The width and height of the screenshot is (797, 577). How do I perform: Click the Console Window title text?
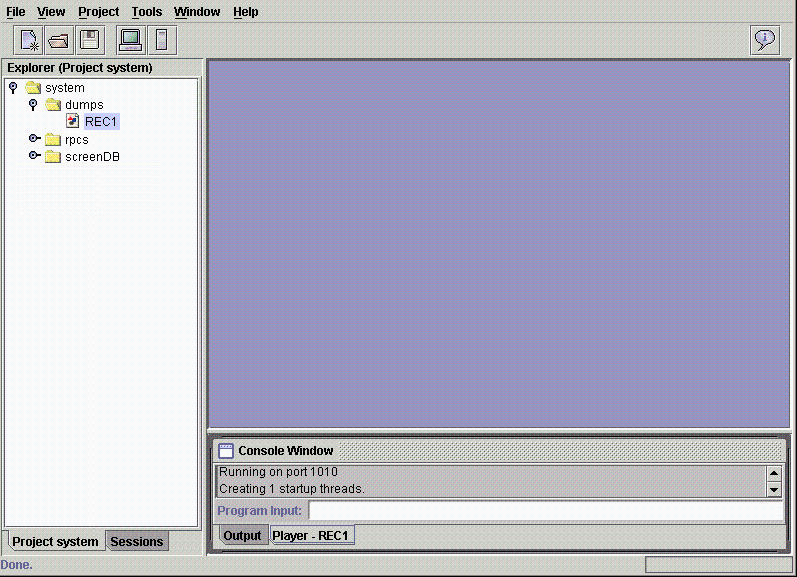tap(286, 451)
